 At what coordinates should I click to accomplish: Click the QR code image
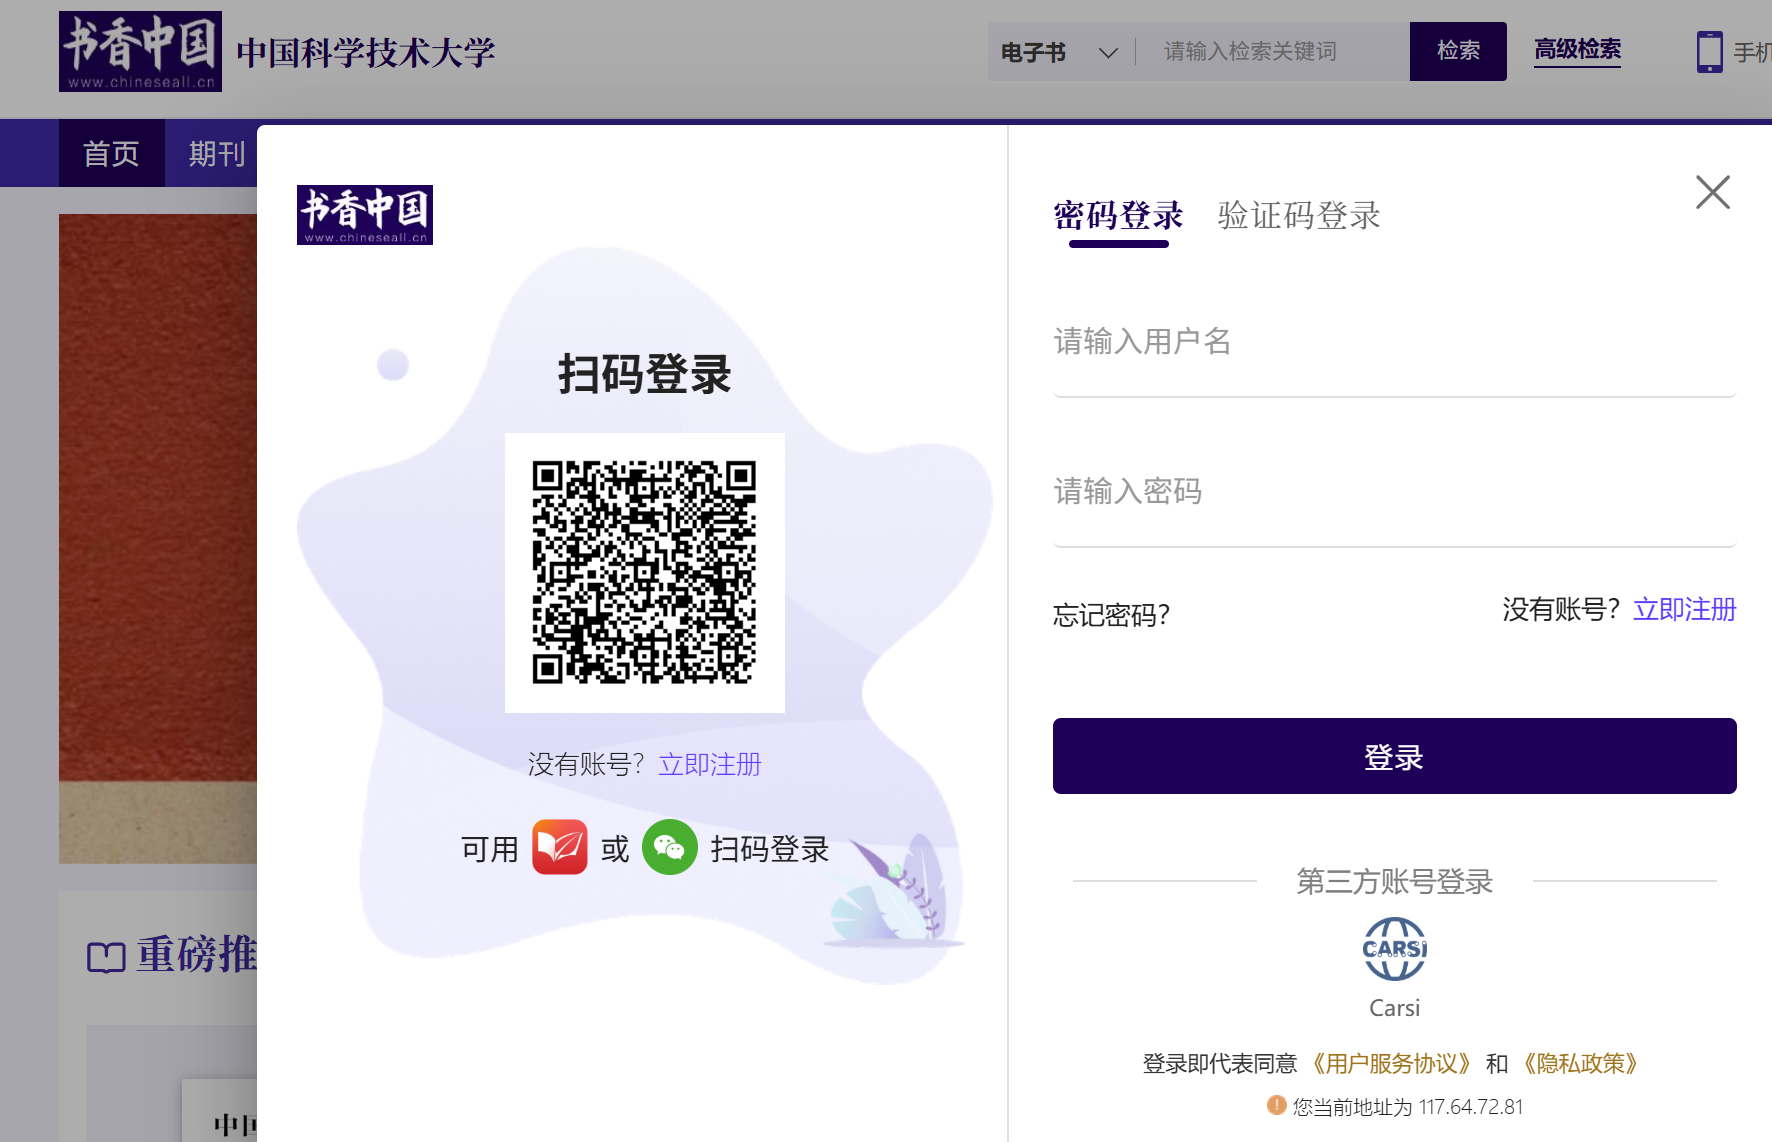(x=644, y=572)
